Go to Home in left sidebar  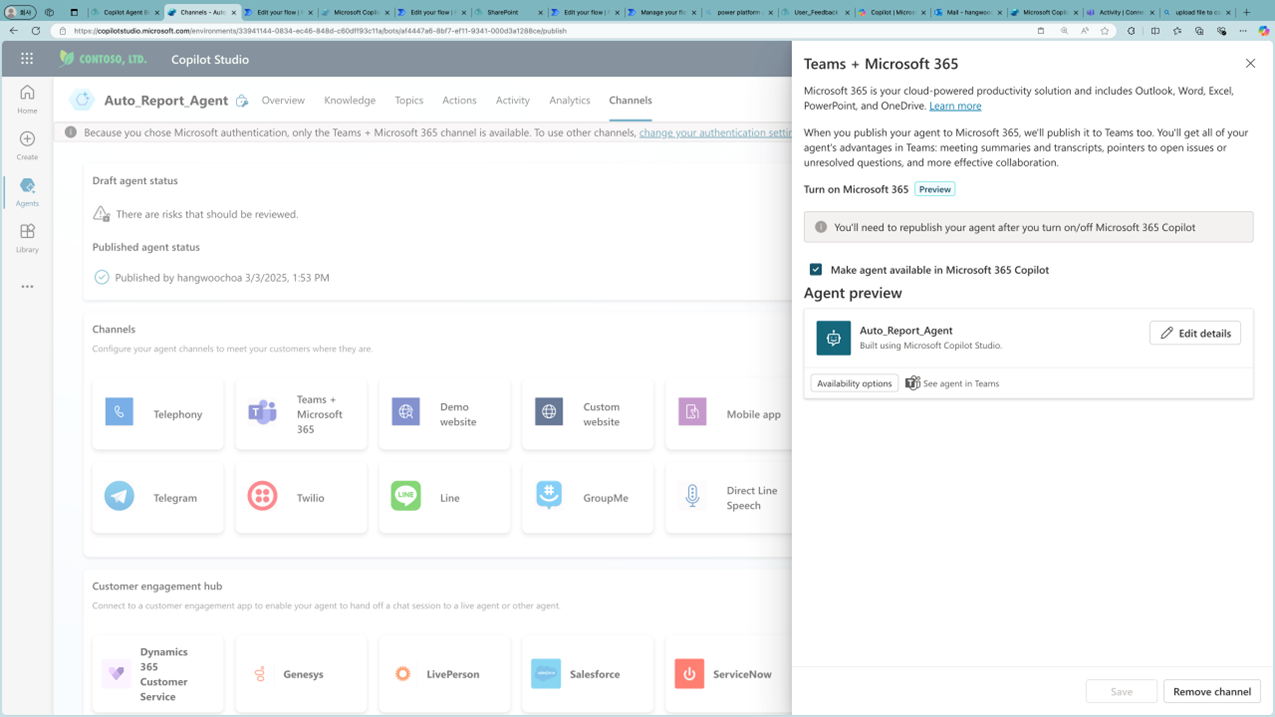(x=27, y=99)
